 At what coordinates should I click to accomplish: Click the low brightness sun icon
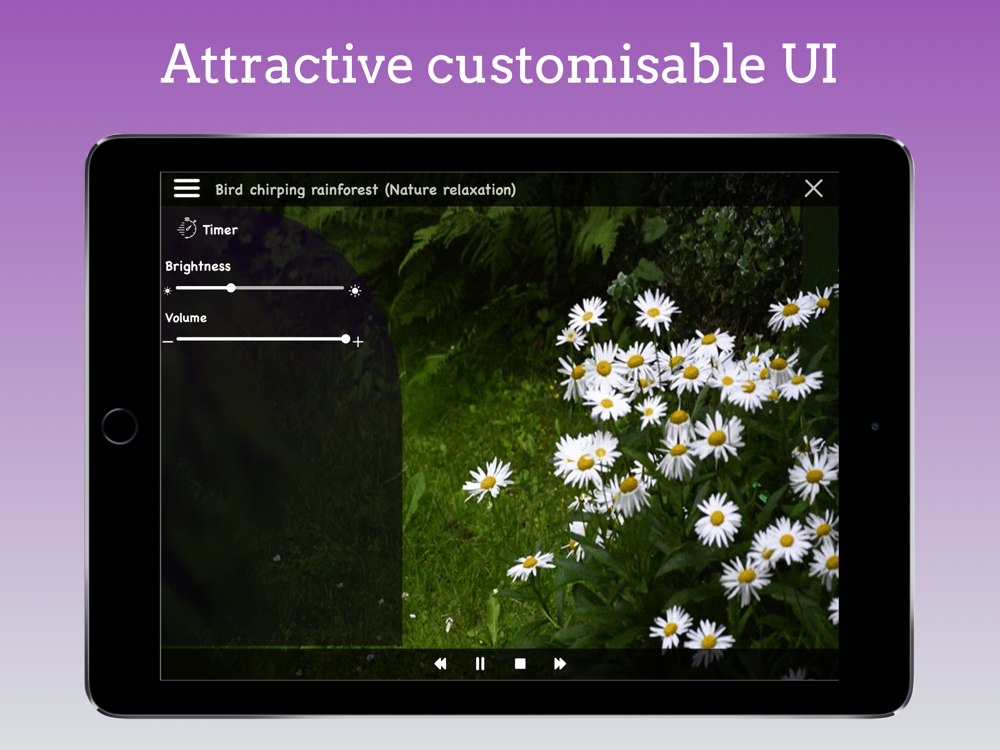(168, 291)
